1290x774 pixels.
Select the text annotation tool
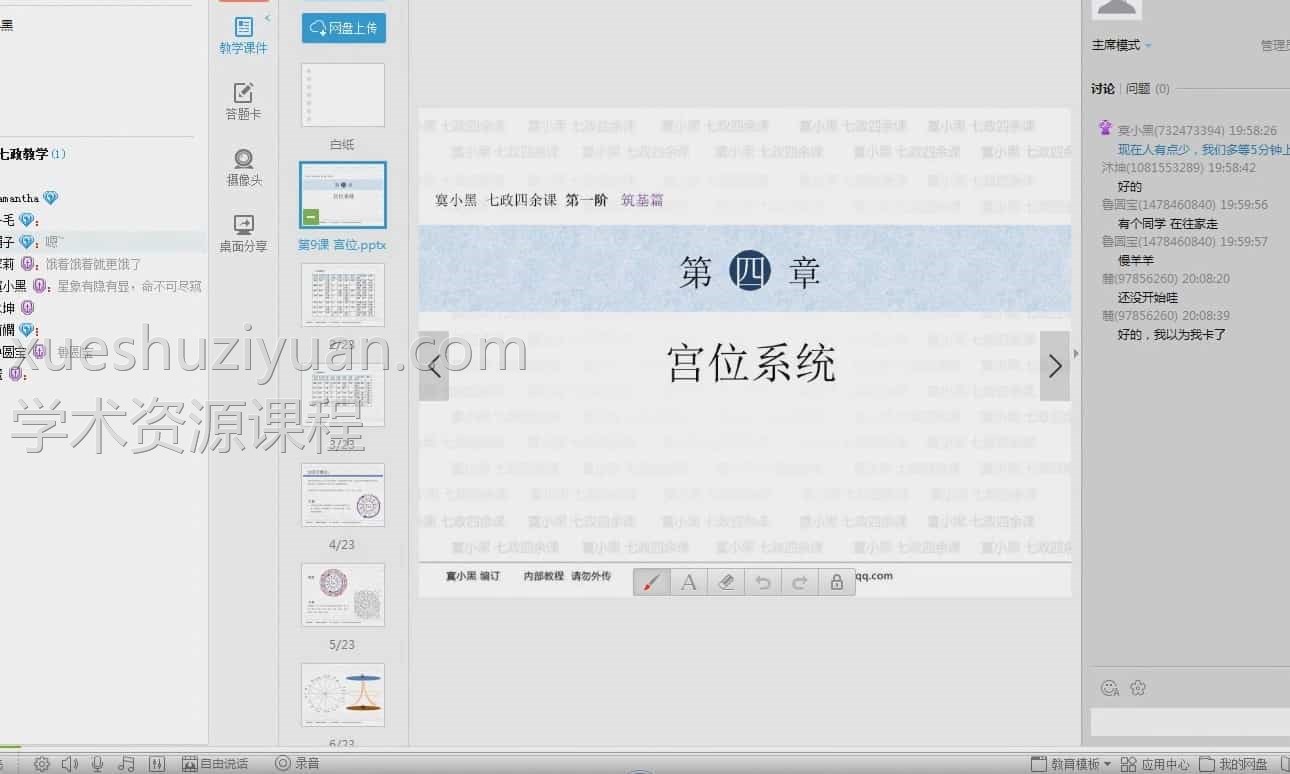click(688, 581)
